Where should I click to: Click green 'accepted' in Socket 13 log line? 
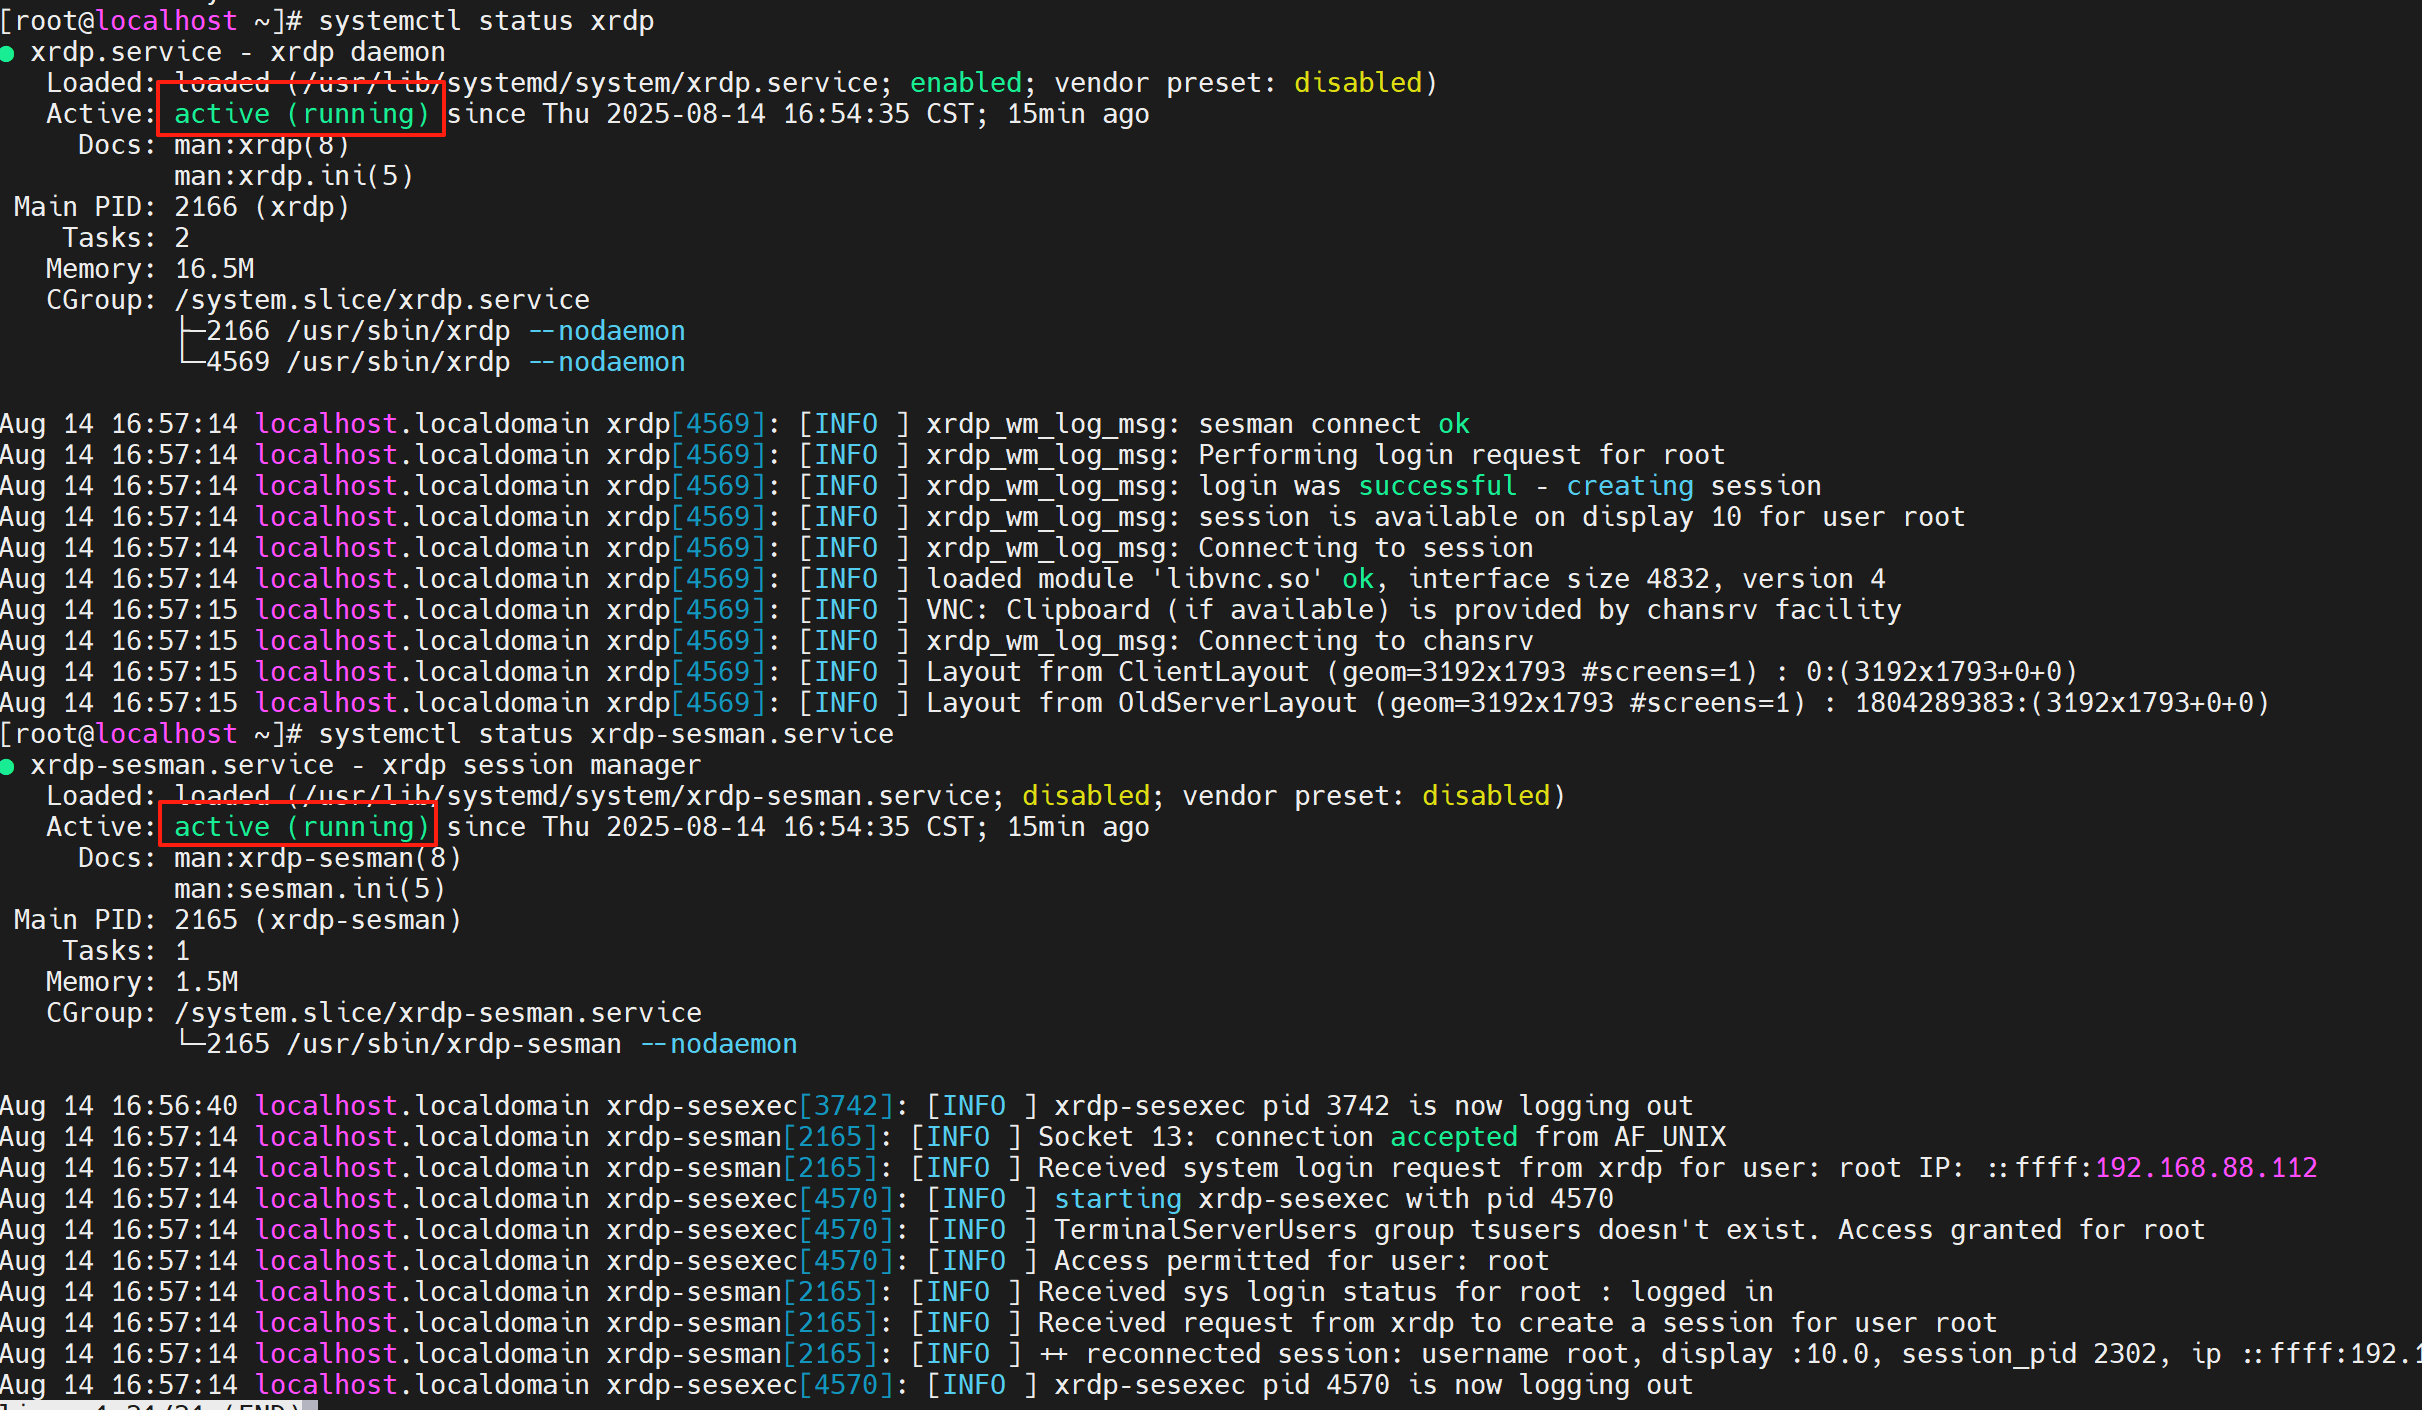coord(1453,1137)
